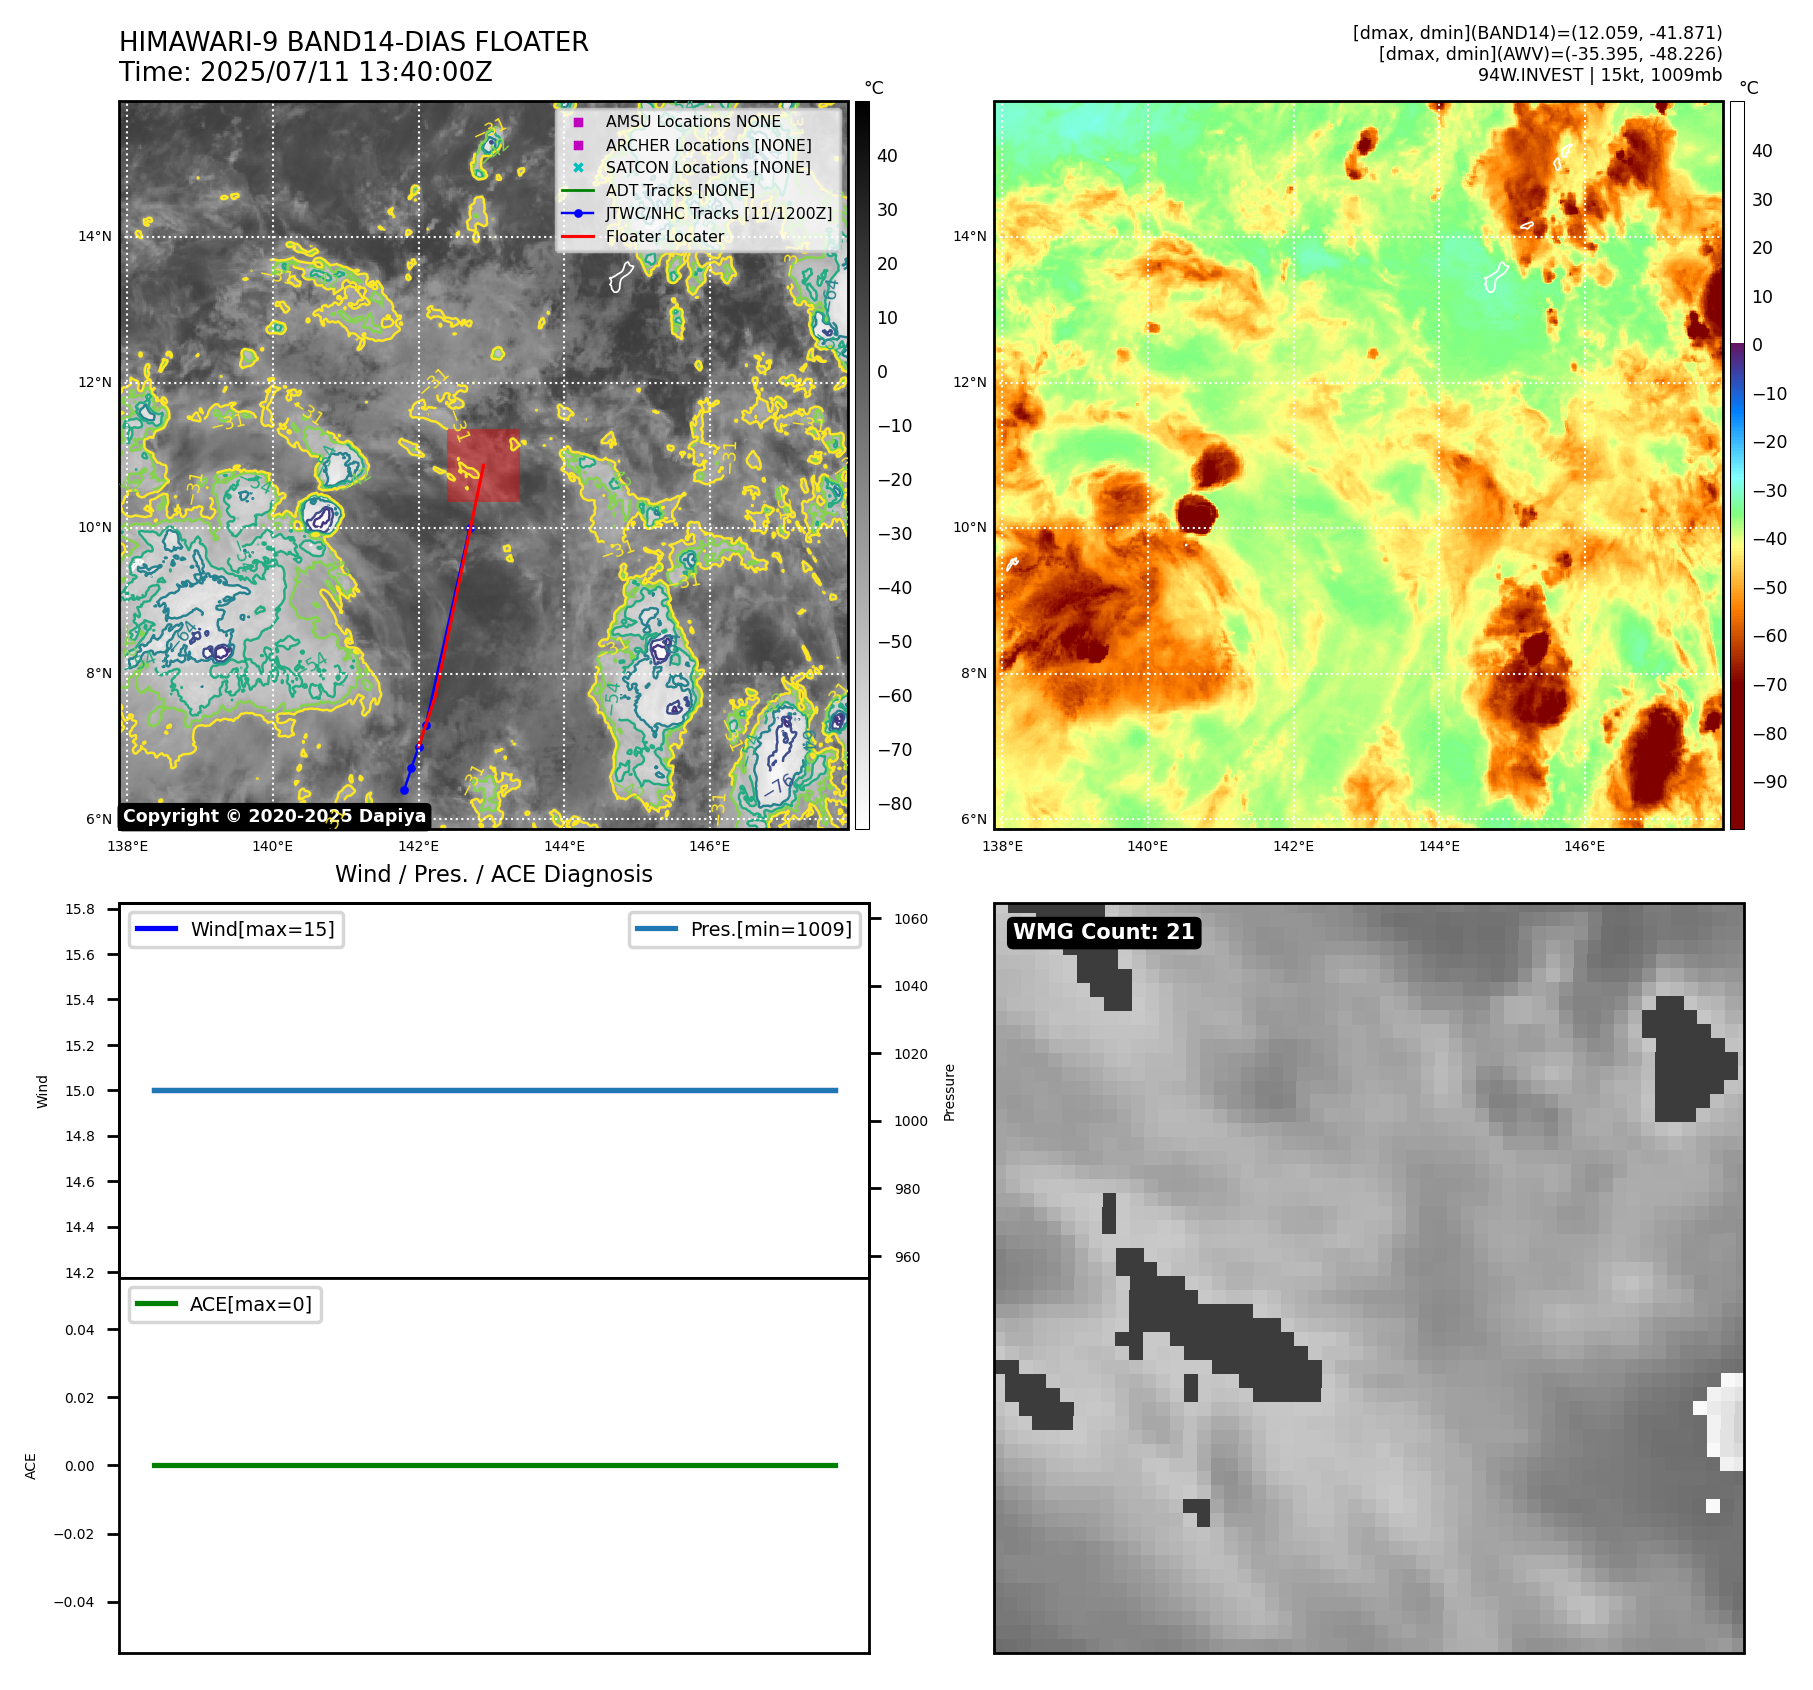Click the 1060 pressure axis tick
The image size is (1813, 1690).
click(x=911, y=919)
